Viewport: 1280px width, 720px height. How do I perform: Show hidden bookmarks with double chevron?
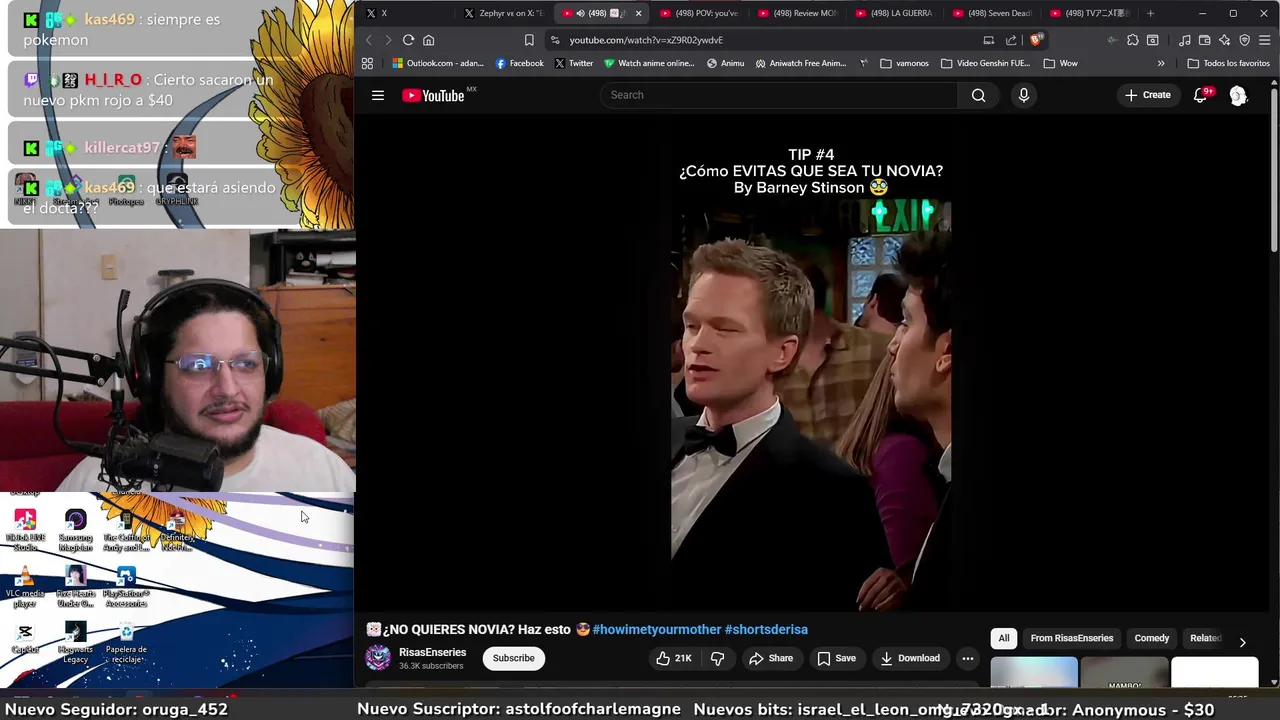1161,63
